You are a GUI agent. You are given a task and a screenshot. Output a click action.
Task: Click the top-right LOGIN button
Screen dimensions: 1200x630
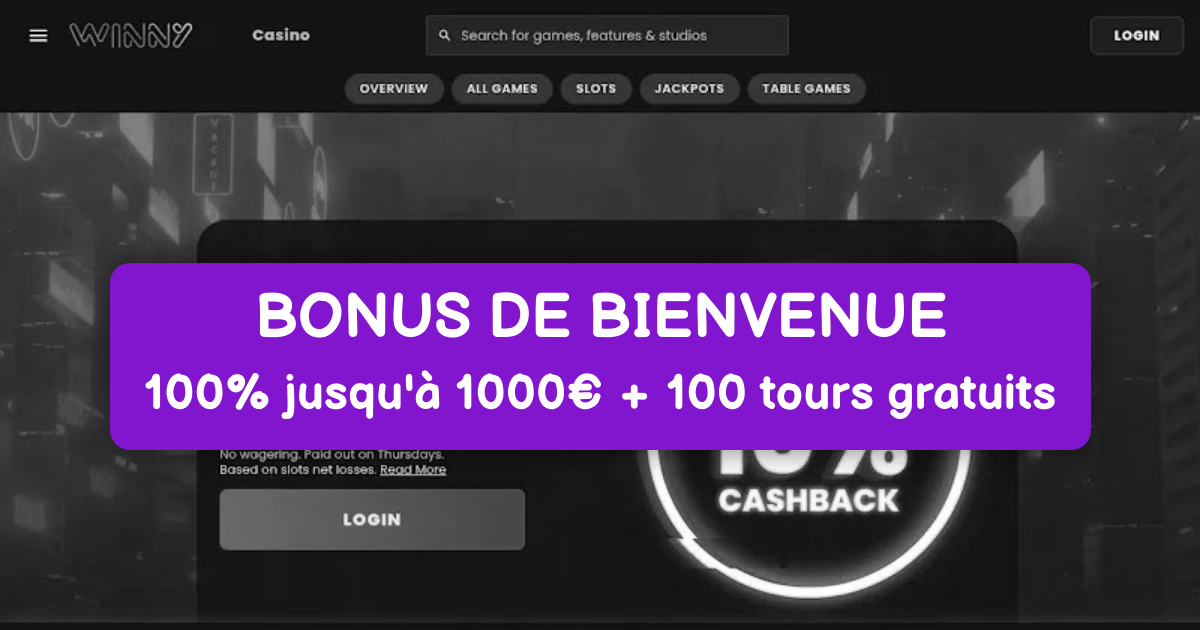coord(1137,35)
